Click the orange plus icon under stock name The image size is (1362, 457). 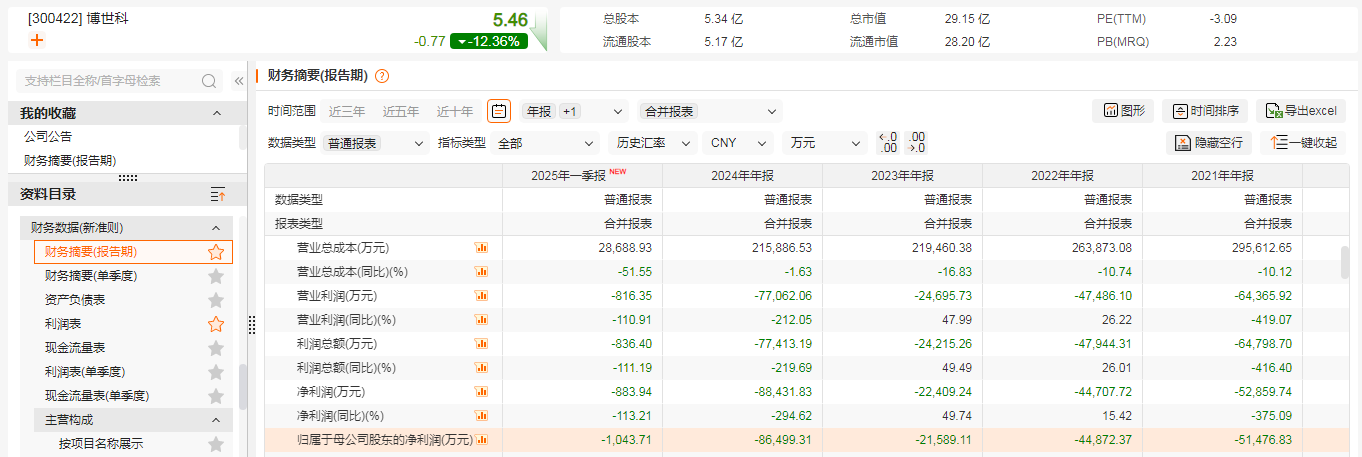[37, 41]
